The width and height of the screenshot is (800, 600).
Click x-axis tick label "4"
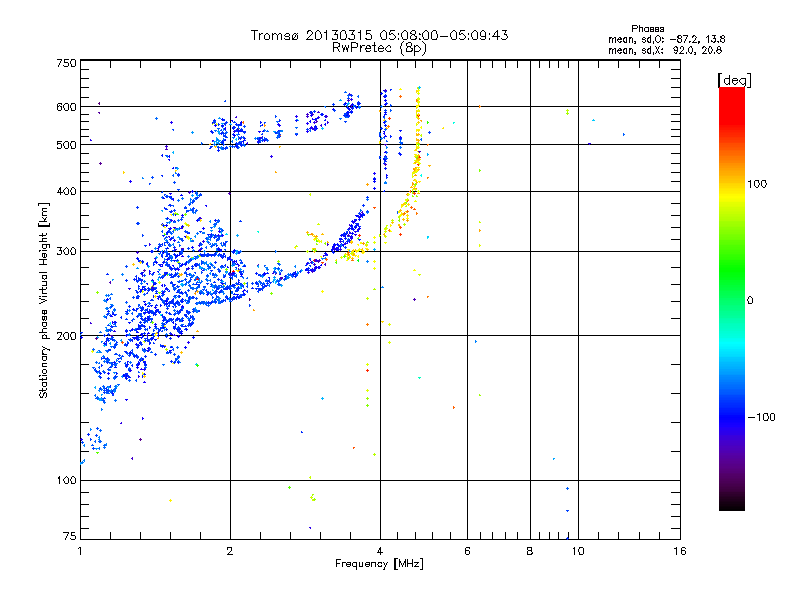click(x=380, y=551)
